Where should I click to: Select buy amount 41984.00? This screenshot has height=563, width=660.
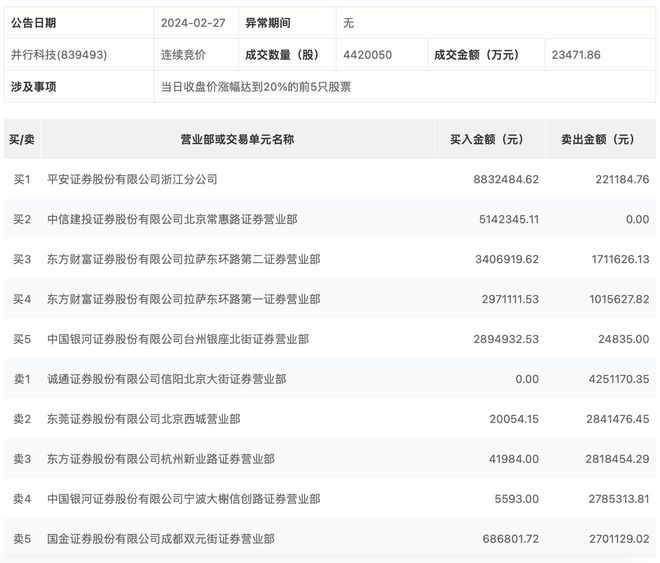514,459
